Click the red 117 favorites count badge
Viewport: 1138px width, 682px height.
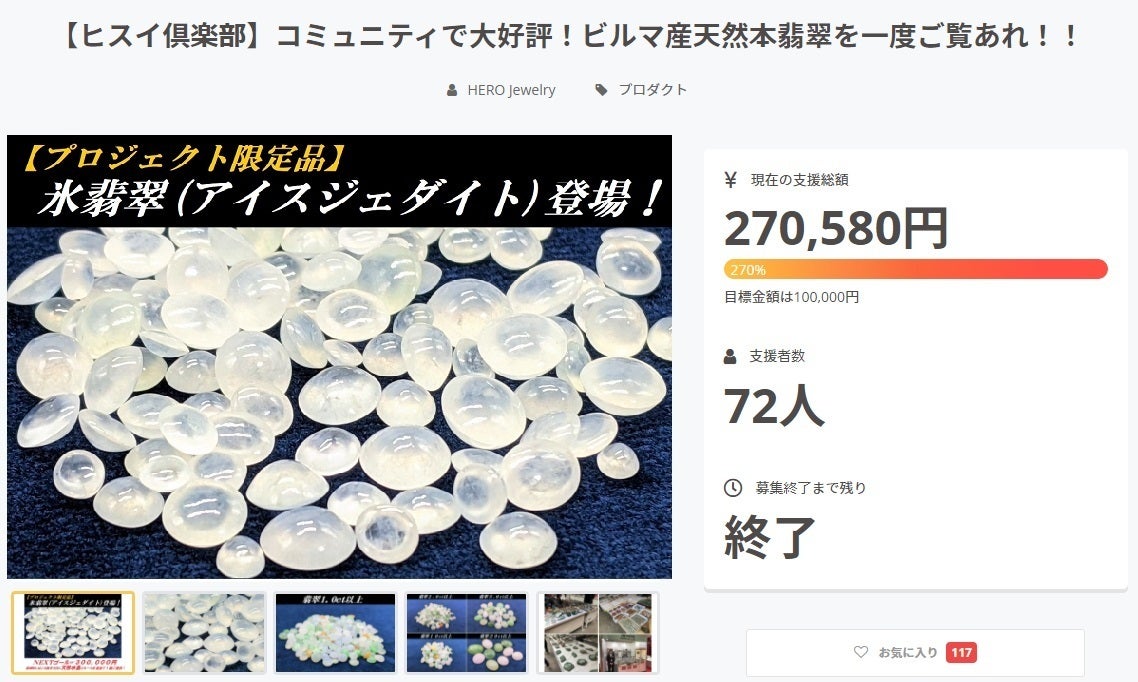click(x=961, y=652)
